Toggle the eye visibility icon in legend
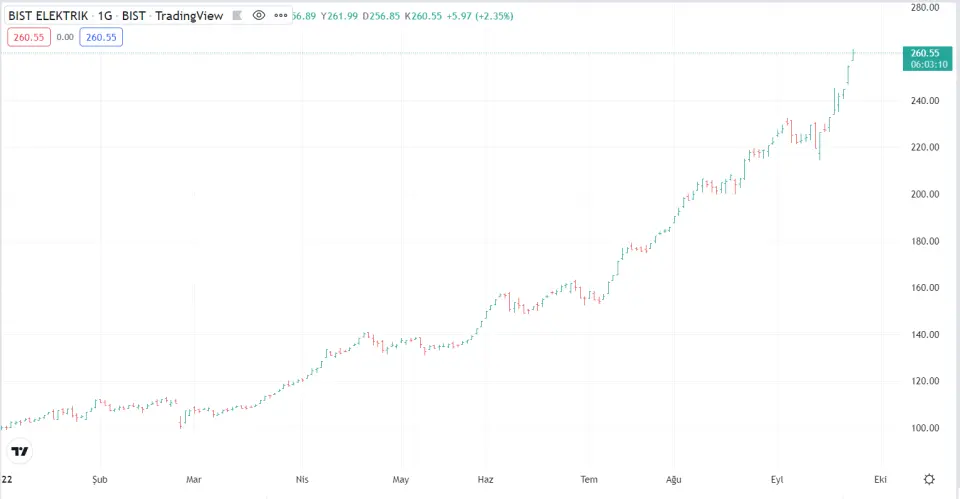960x499 pixels. click(259, 16)
